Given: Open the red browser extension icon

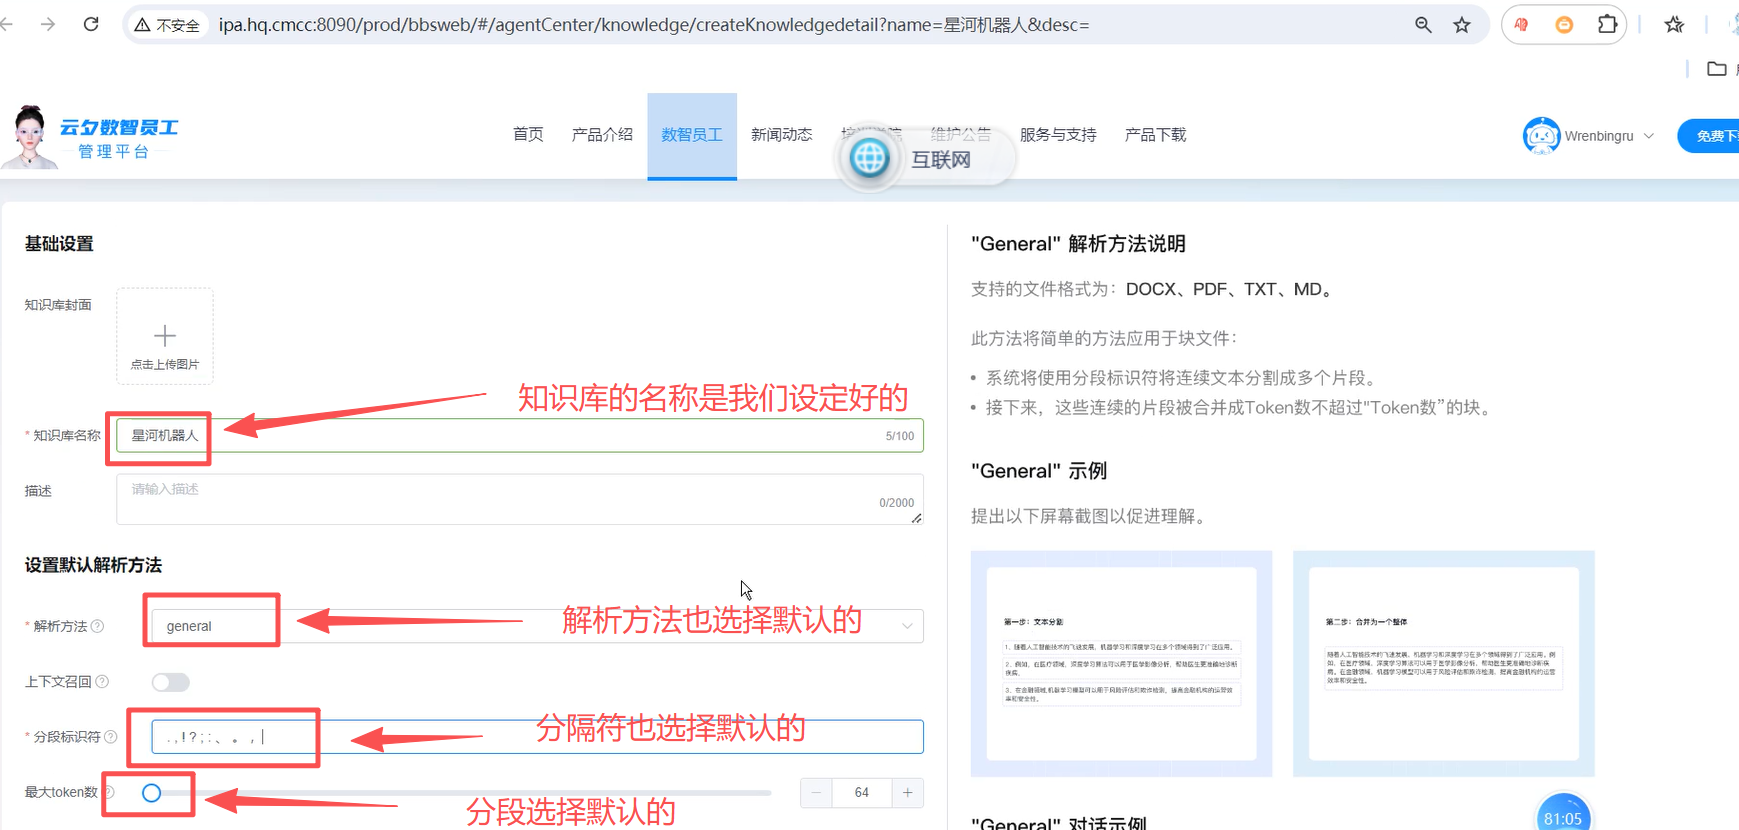Looking at the screenshot, I should 1521,25.
